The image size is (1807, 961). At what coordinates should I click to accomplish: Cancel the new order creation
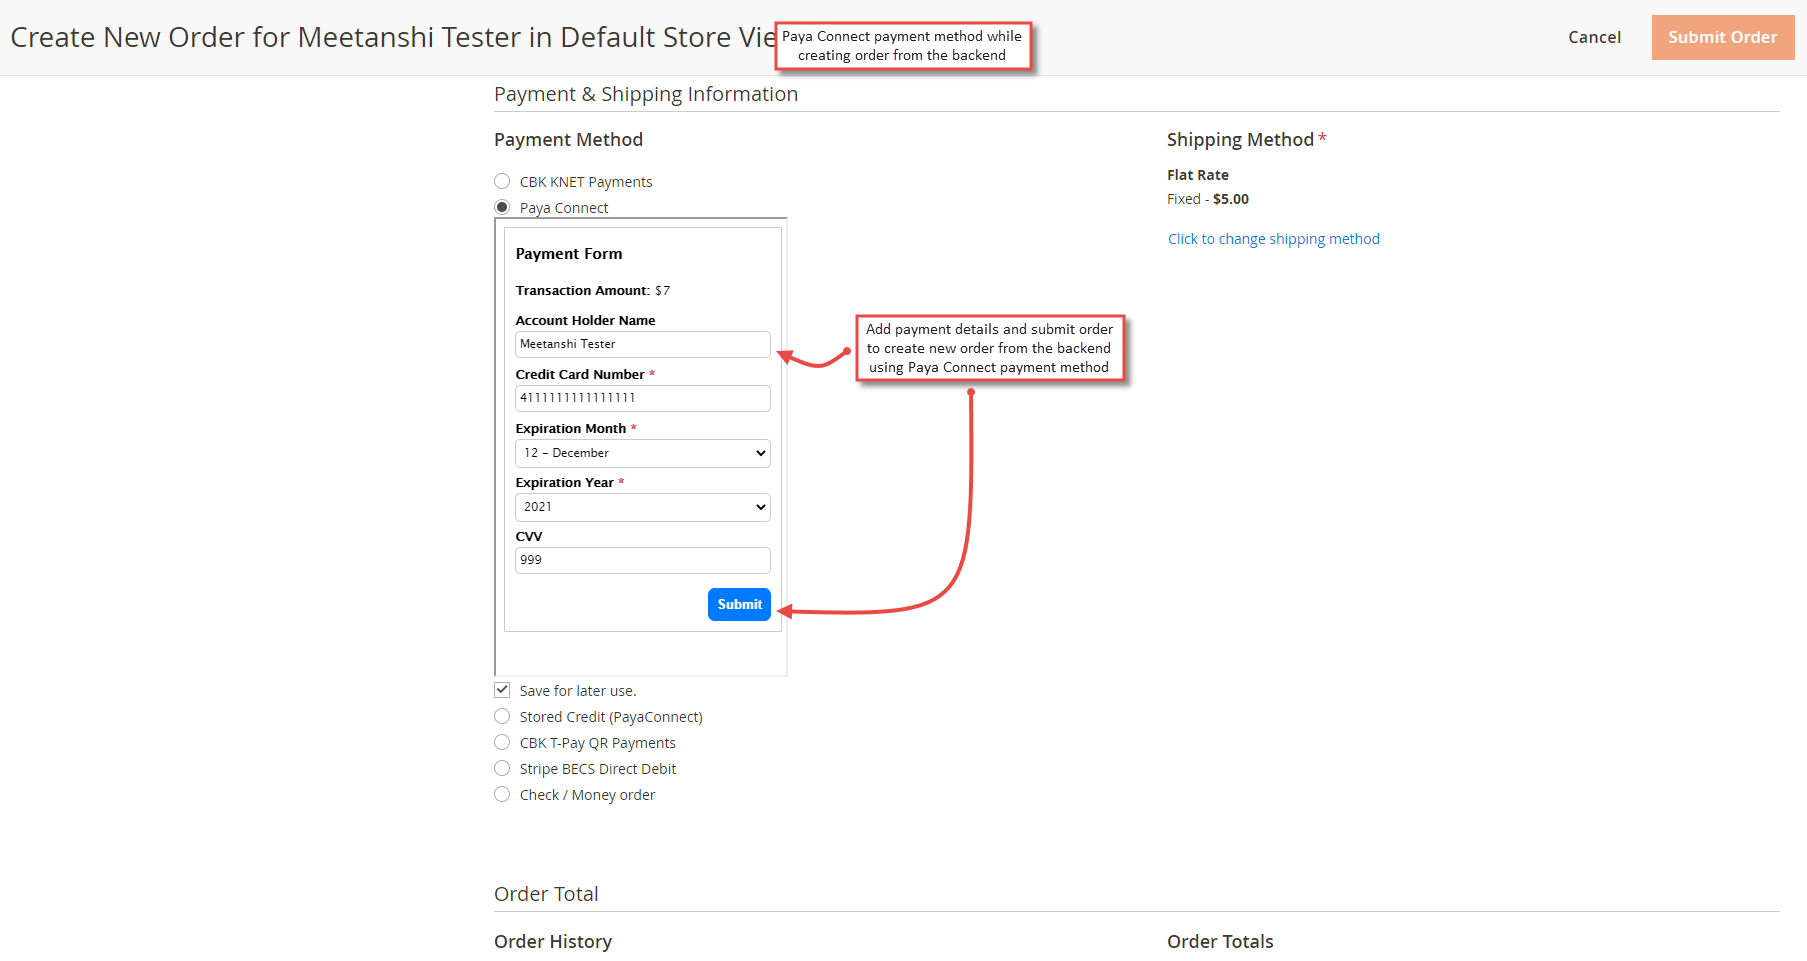[x=1594, y=37]
